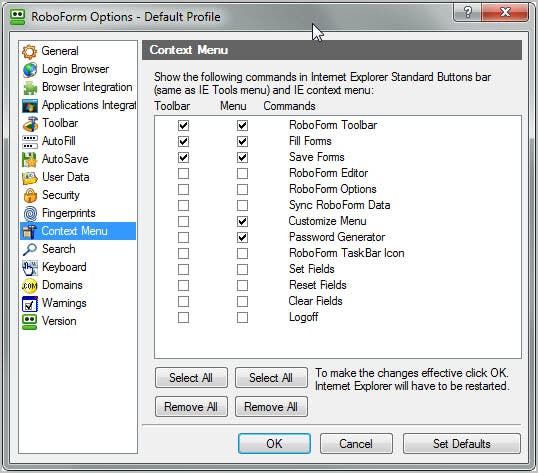Uncheck Menu box for RoboForm Toolbar
Screen dimensions: 538x473
tap(242, 126)
